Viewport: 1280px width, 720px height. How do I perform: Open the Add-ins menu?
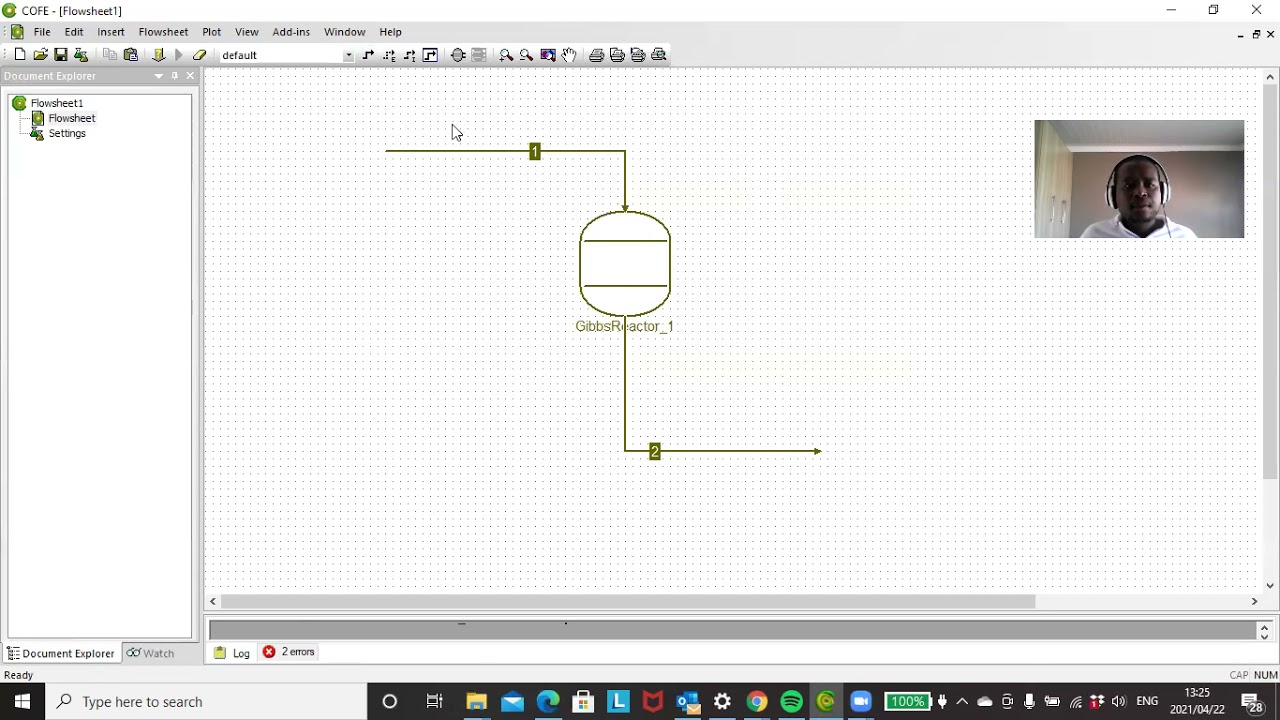tap(291, 32)
